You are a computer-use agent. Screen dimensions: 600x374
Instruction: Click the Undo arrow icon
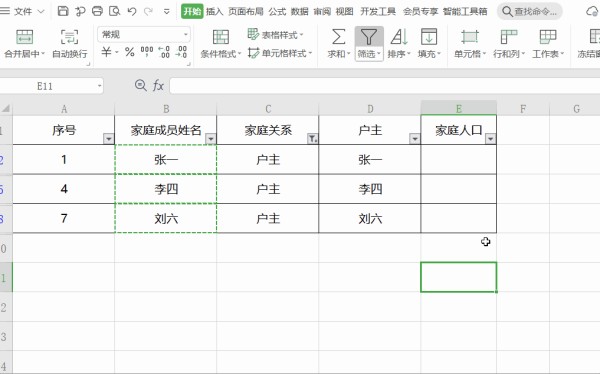(x=132, y=11)
